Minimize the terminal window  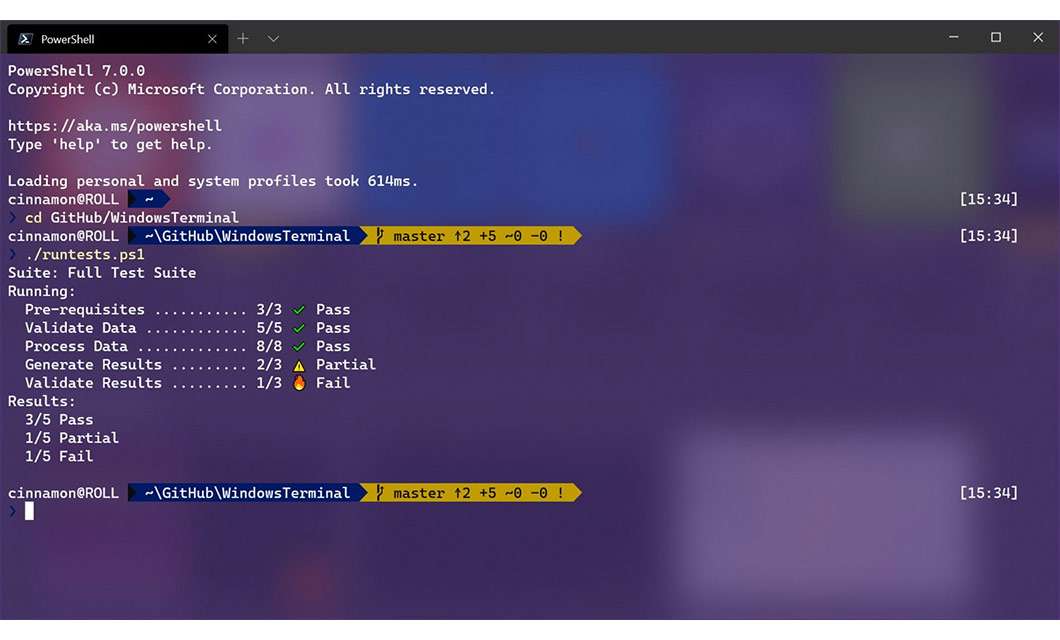(954, 37)
